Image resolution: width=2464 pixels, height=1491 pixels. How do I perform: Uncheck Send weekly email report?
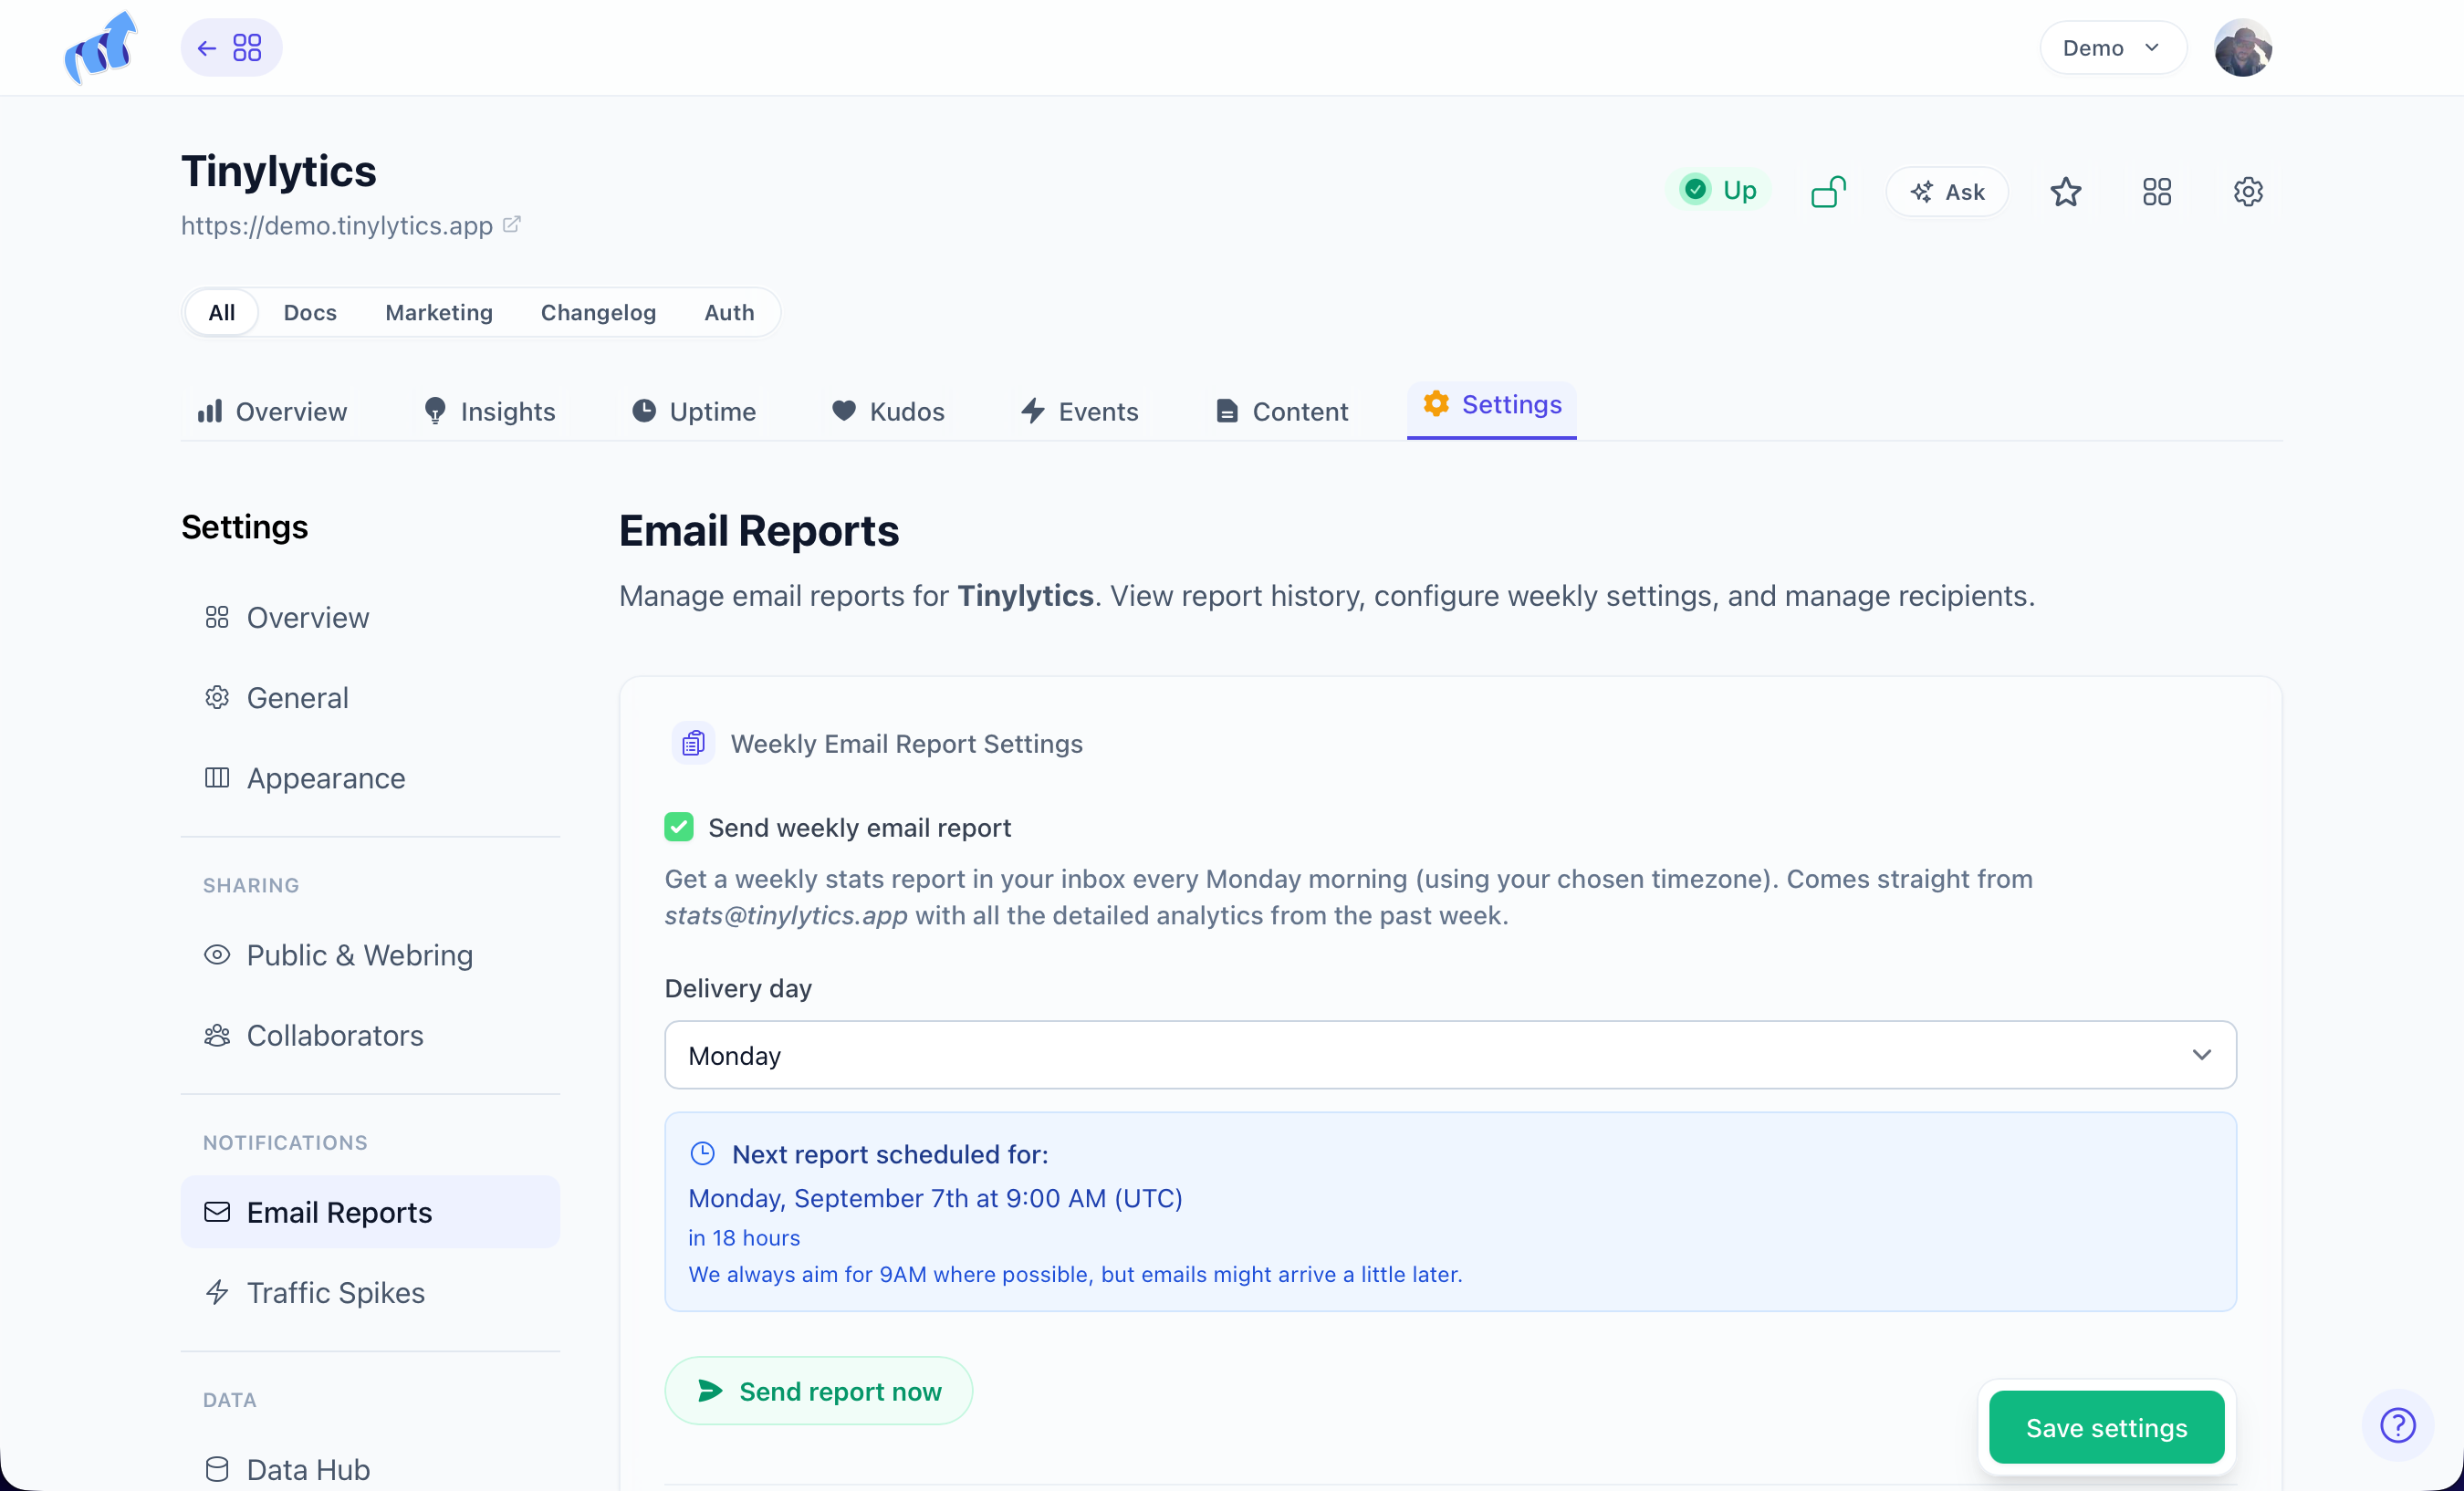tap(679, 827)
